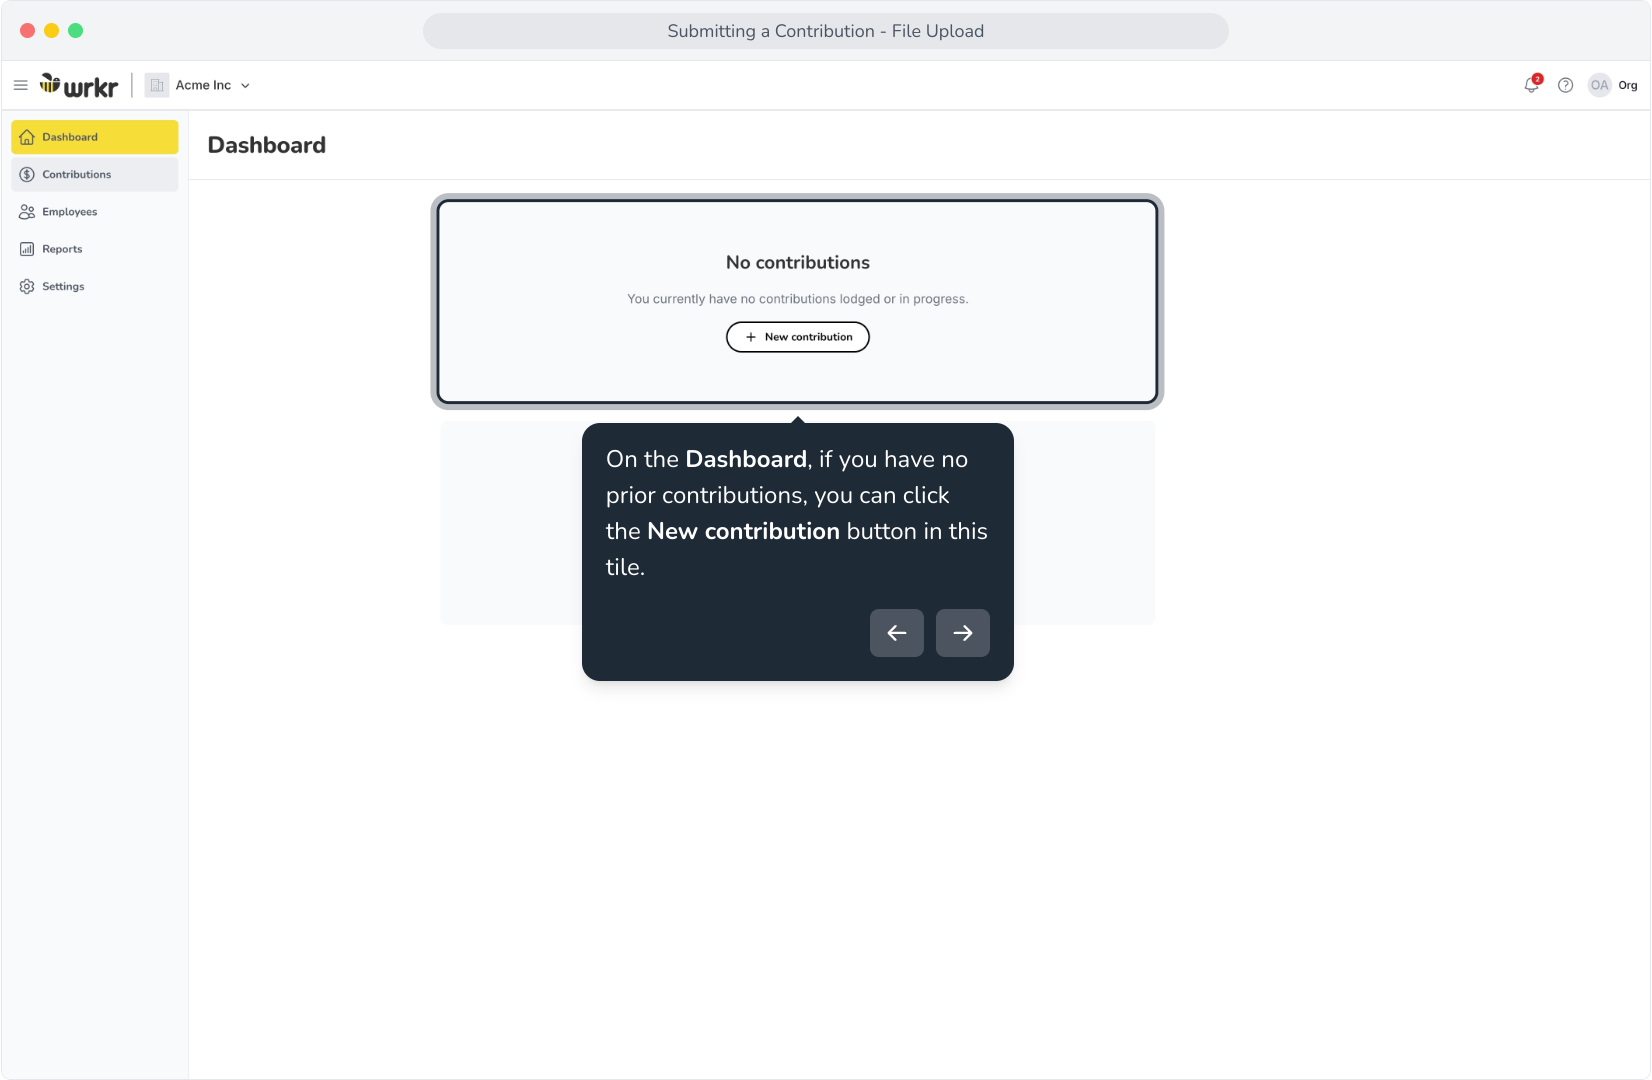Open Reports in the sidebar
Image resolution: width=1652 pixels, height=1080 pixels.
tap(95, 249)
